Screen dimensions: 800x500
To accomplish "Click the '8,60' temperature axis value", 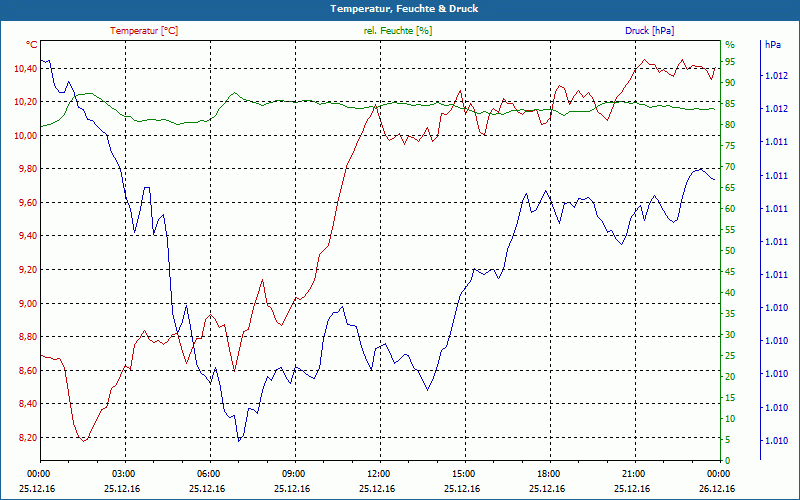I will [27, 371].
